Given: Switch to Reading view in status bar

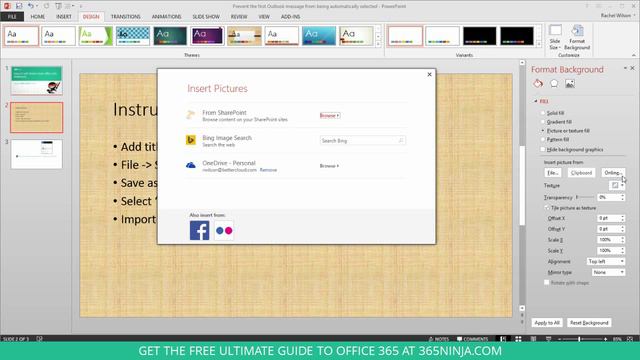Looking at the screenshot, I should [533, 339].
